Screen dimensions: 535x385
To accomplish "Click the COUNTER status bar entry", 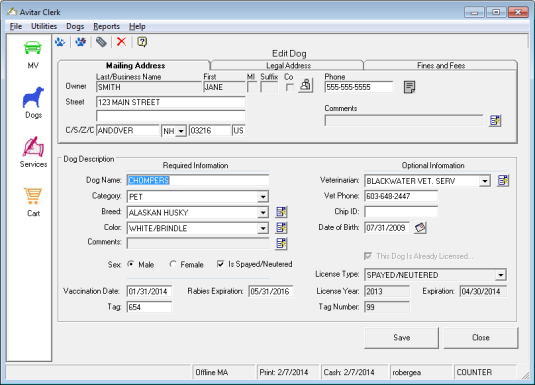I will 485,372.
